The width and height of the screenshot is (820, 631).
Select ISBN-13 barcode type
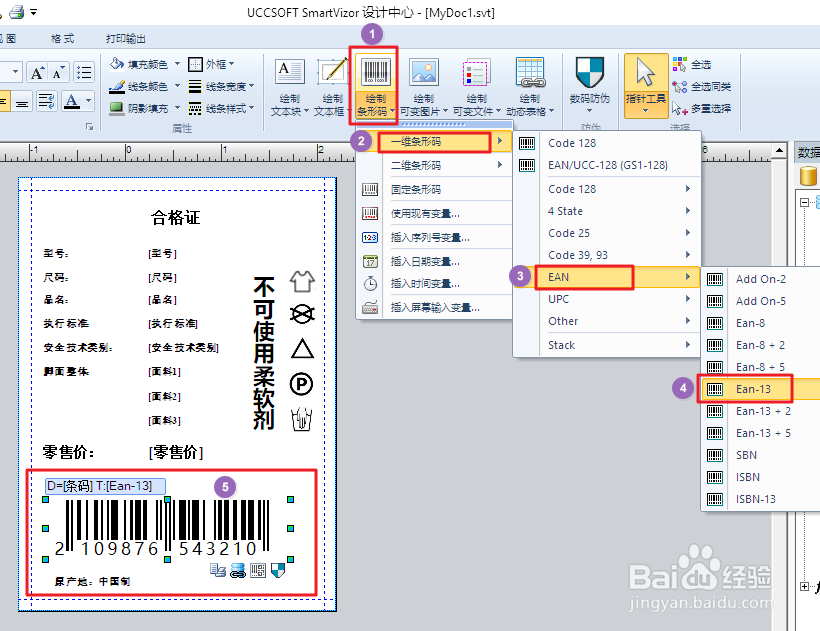[761, 499]
